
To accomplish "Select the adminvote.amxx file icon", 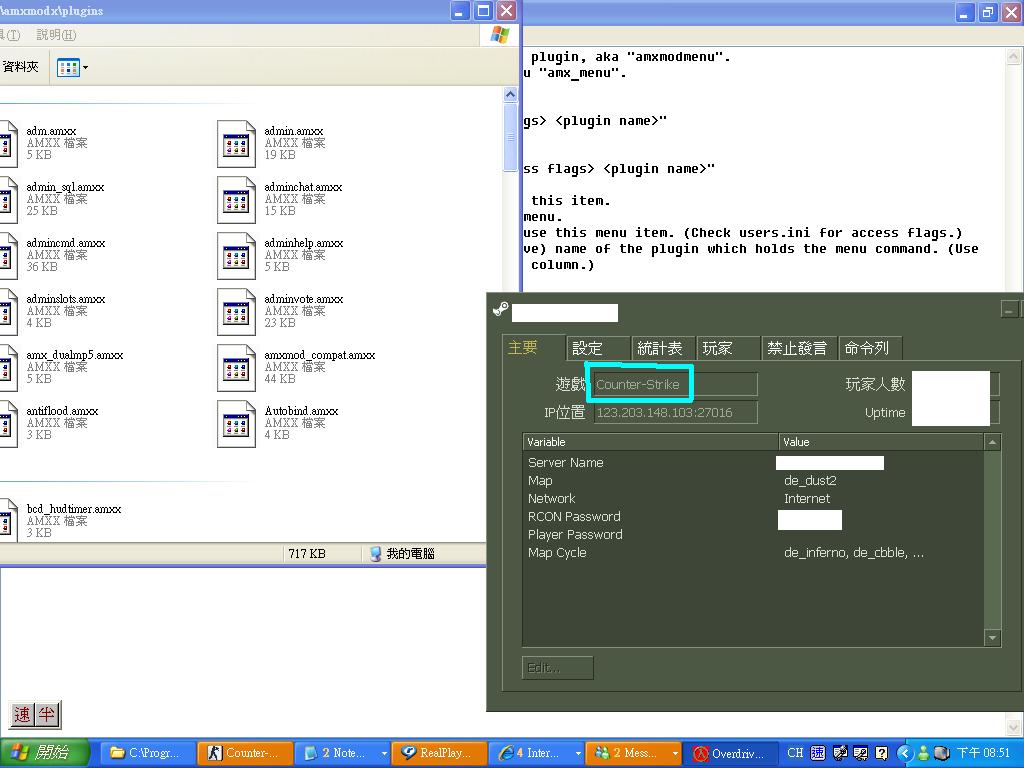I will tap(236, 312).
